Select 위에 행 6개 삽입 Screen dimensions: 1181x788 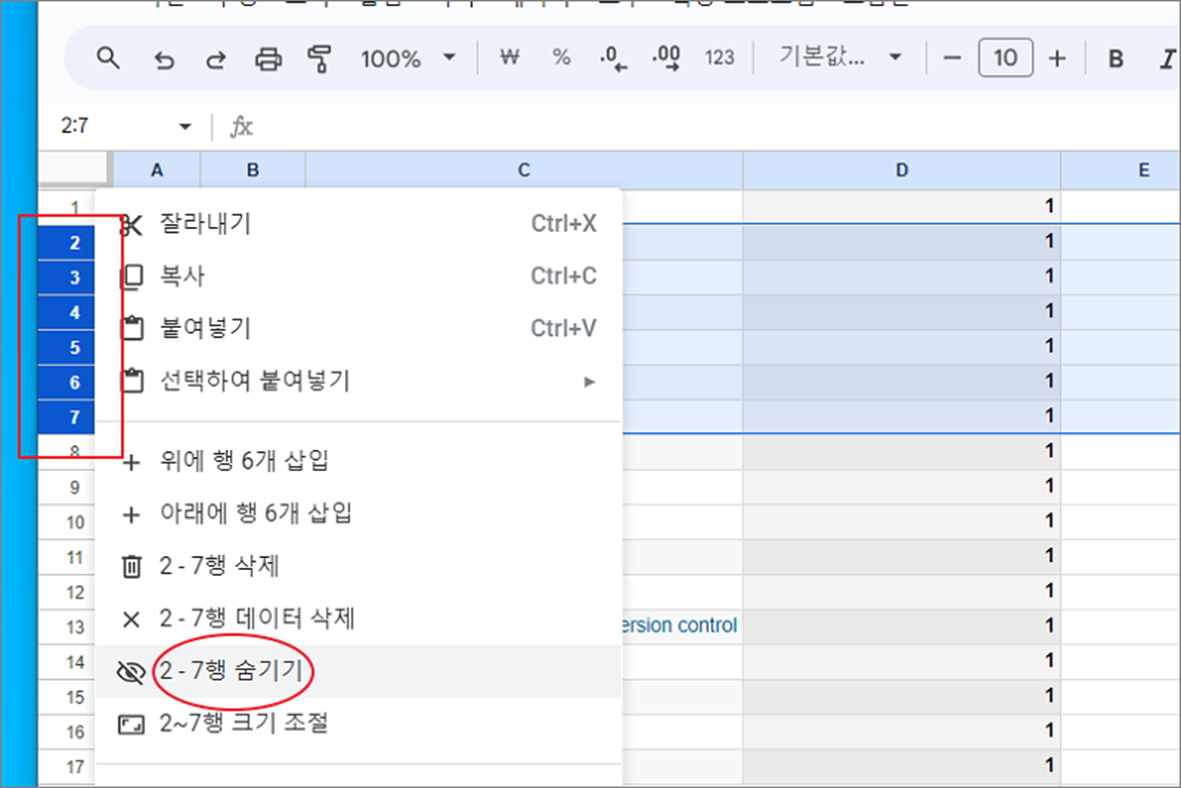(359, 461)
